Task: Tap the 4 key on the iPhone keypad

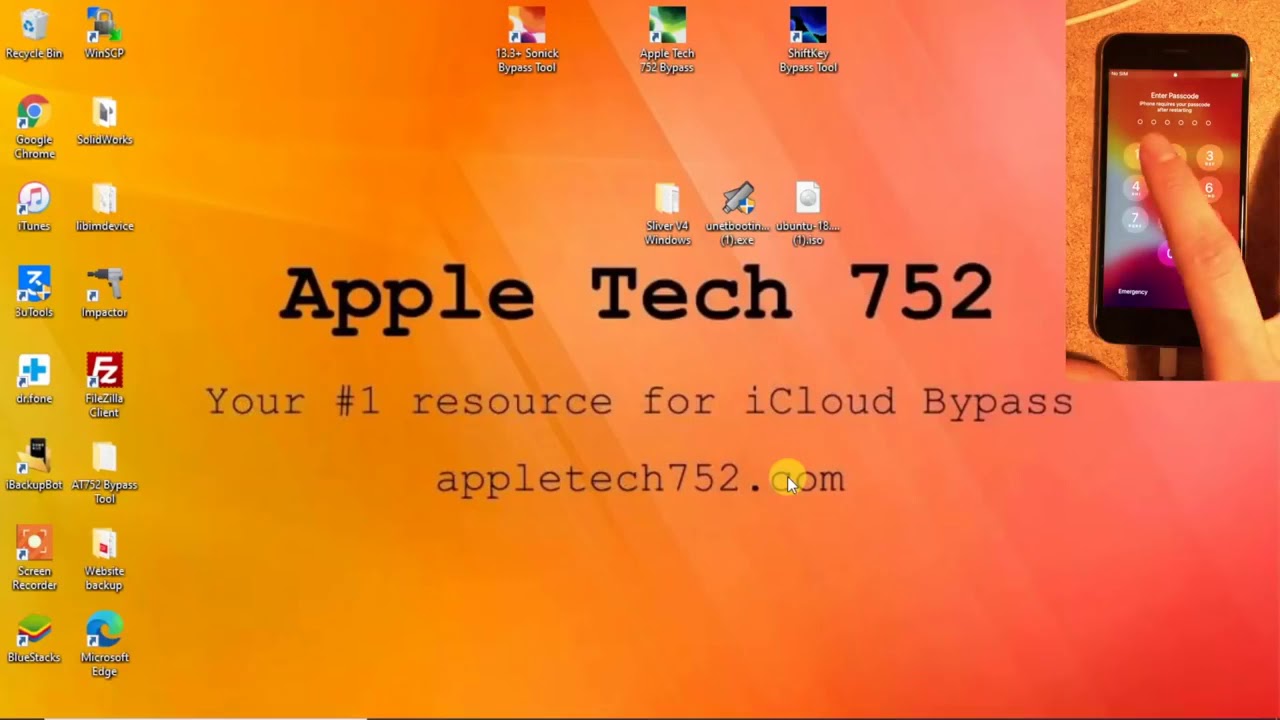Action: (x=1135, y=187)
